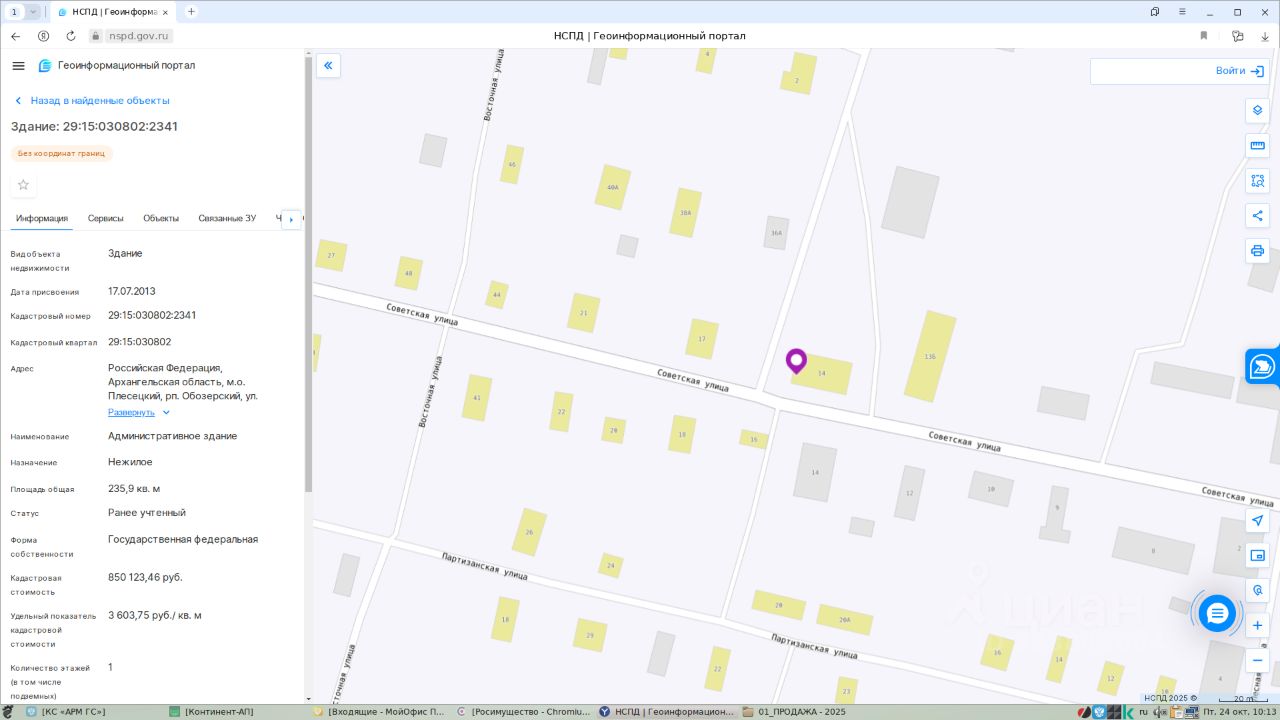Screen dimensions: 1280x720
Task: Center the map on my location
Action: point(1257,520)
